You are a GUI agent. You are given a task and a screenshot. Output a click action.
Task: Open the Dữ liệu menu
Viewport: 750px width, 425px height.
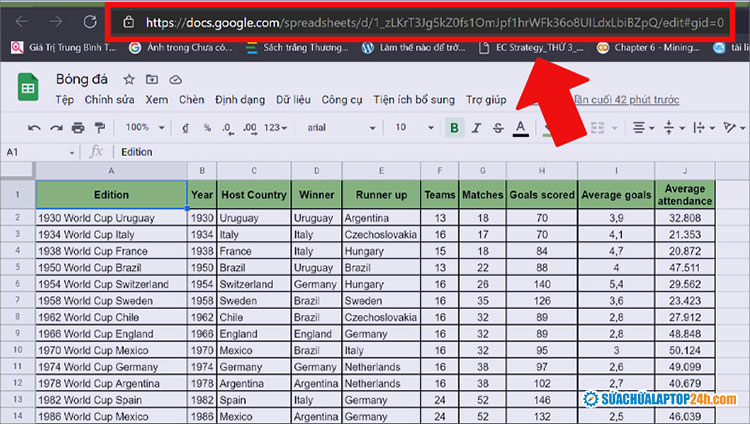pyautogui.click(x=293, y=100)
